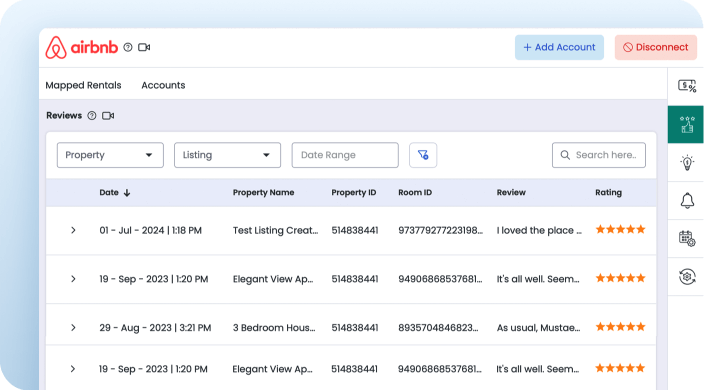Open help icon next to Airbnb logo

[x=128, y=47]
